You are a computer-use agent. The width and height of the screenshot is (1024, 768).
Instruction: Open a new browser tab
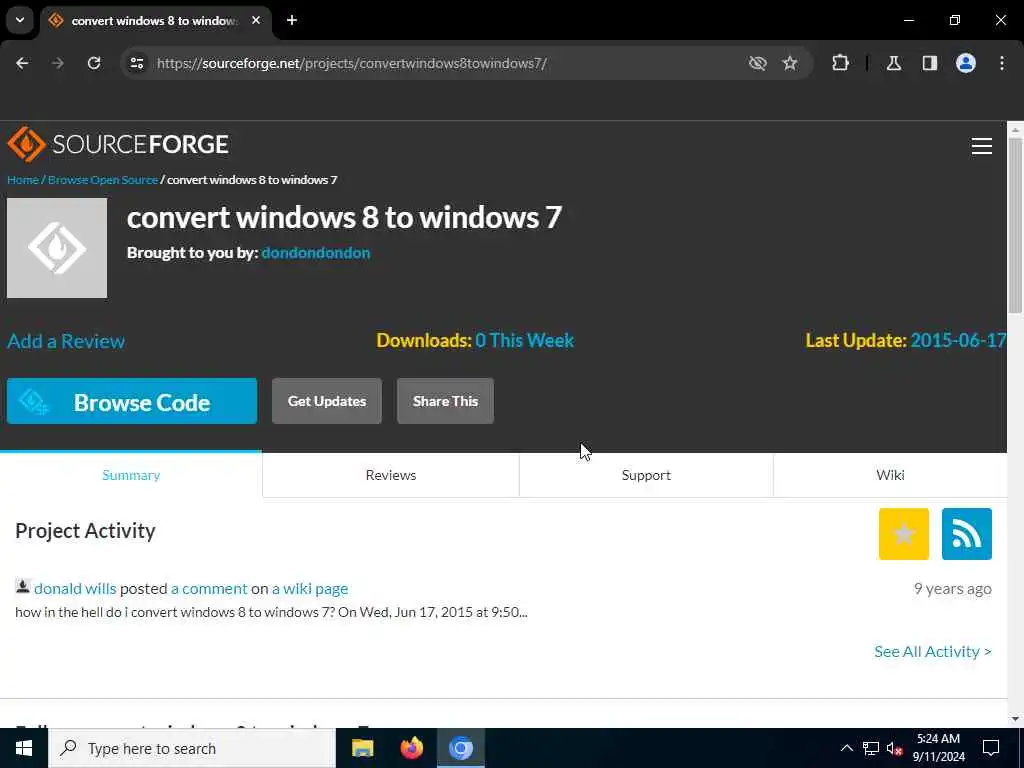click(292, 20)
